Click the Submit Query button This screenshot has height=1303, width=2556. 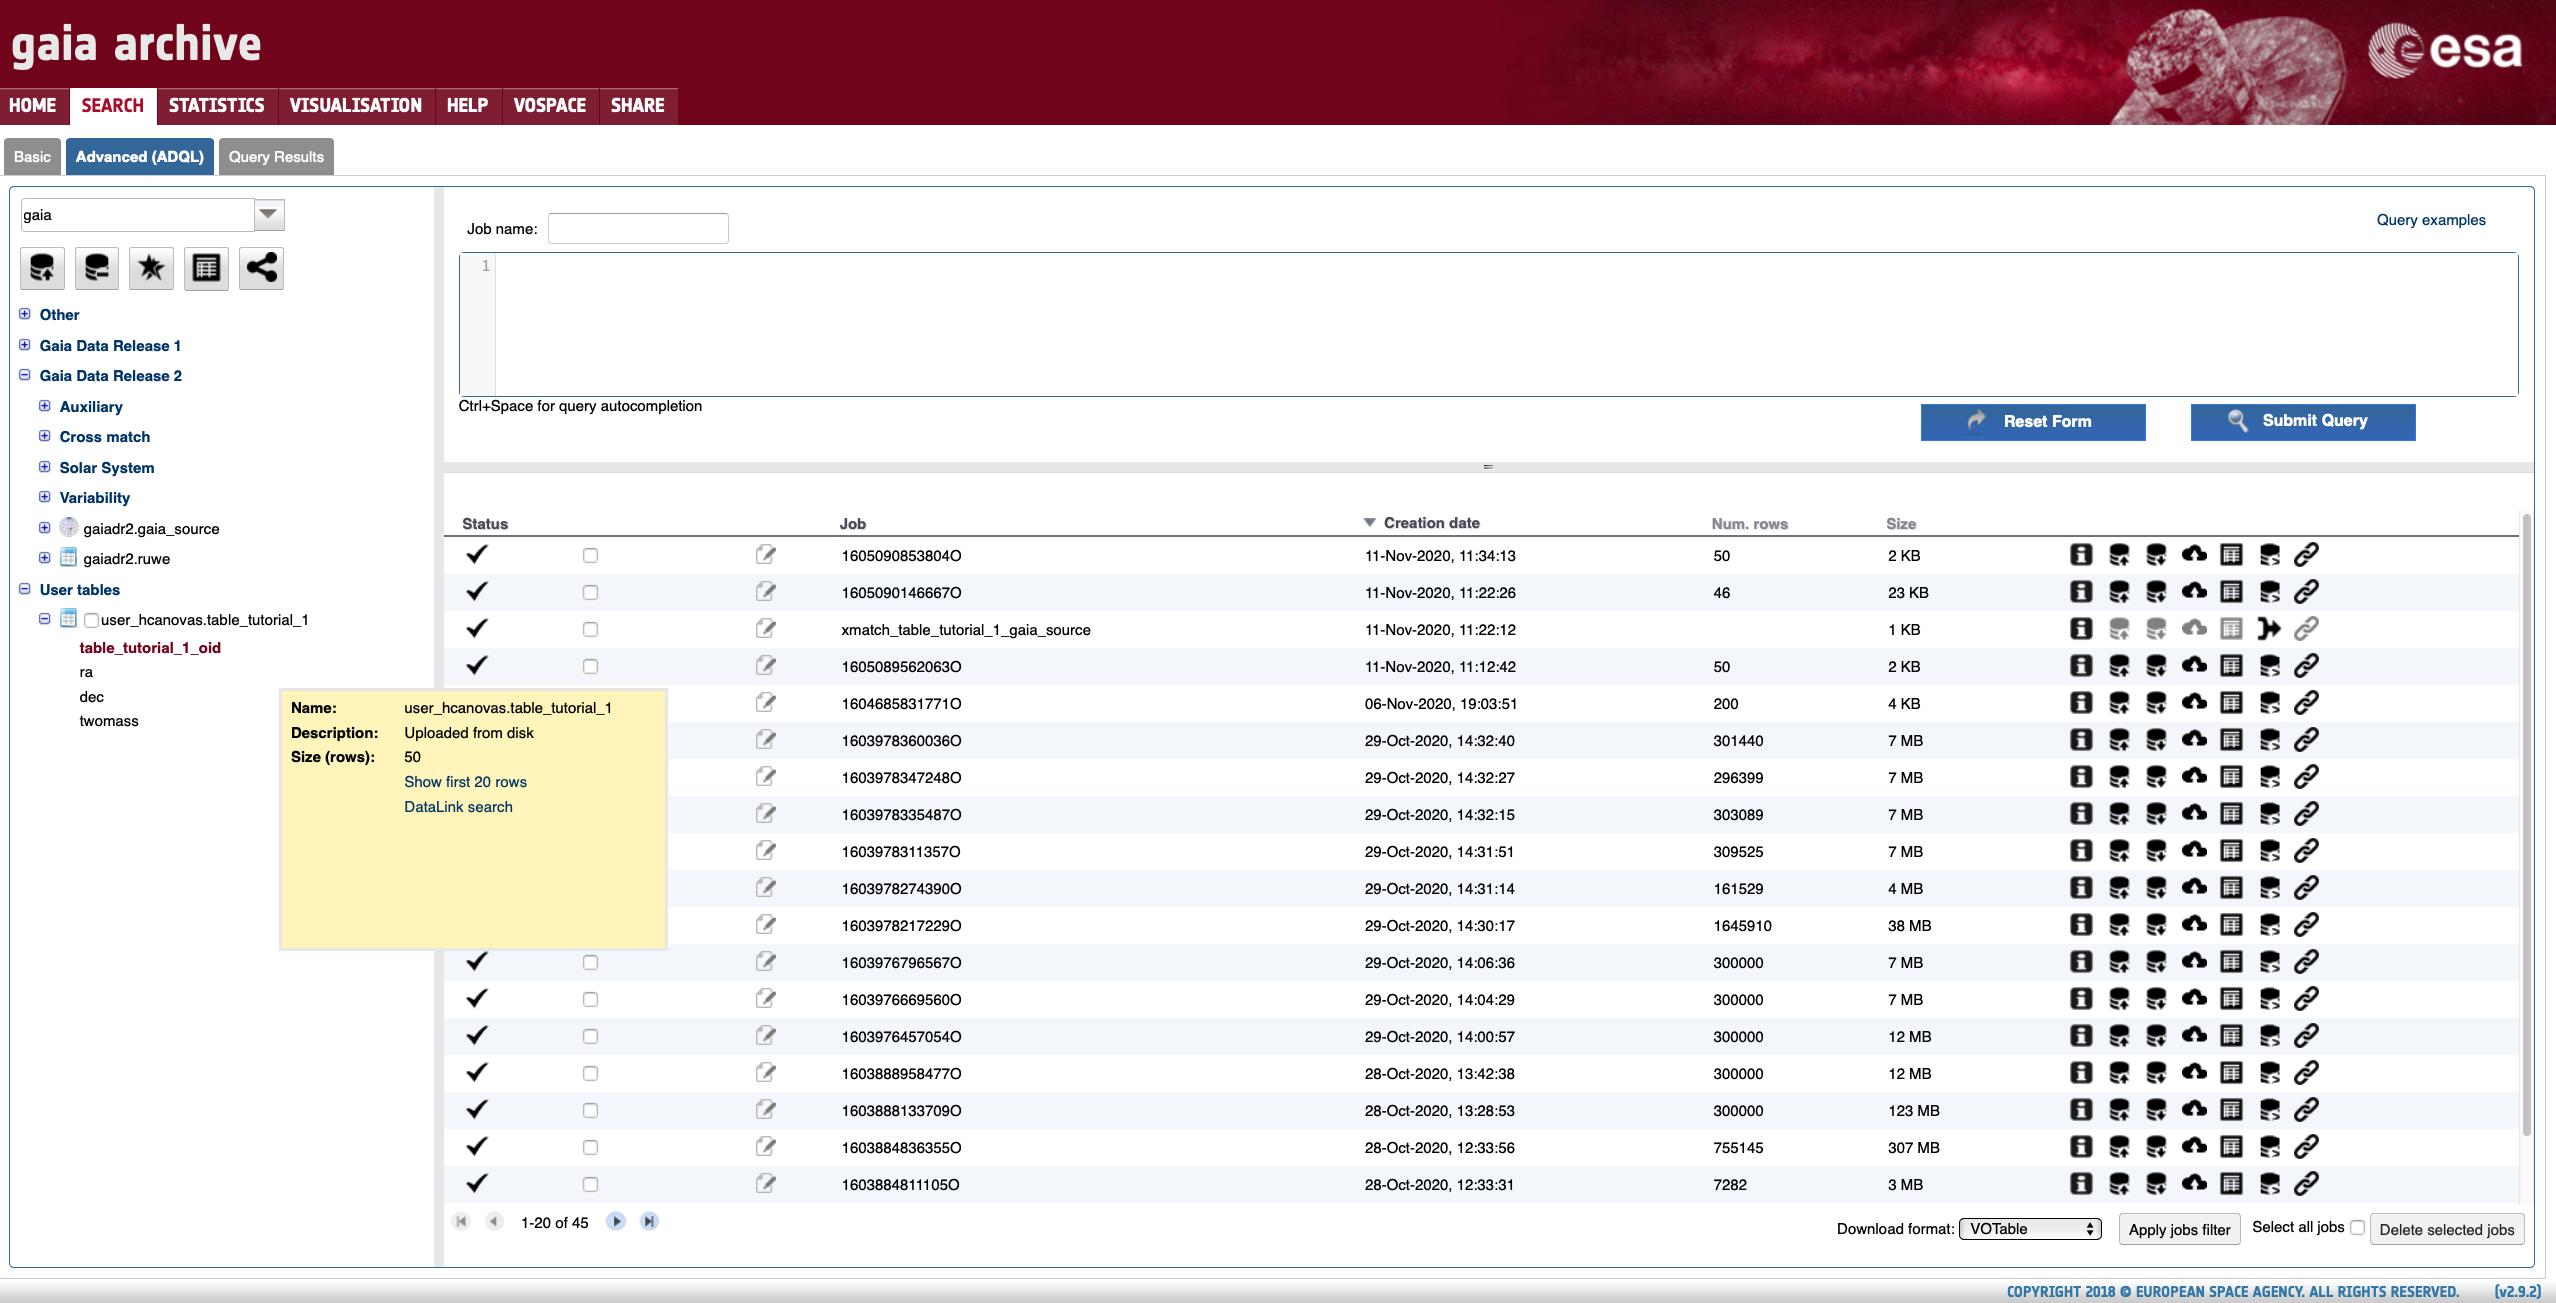(2303, 422)
